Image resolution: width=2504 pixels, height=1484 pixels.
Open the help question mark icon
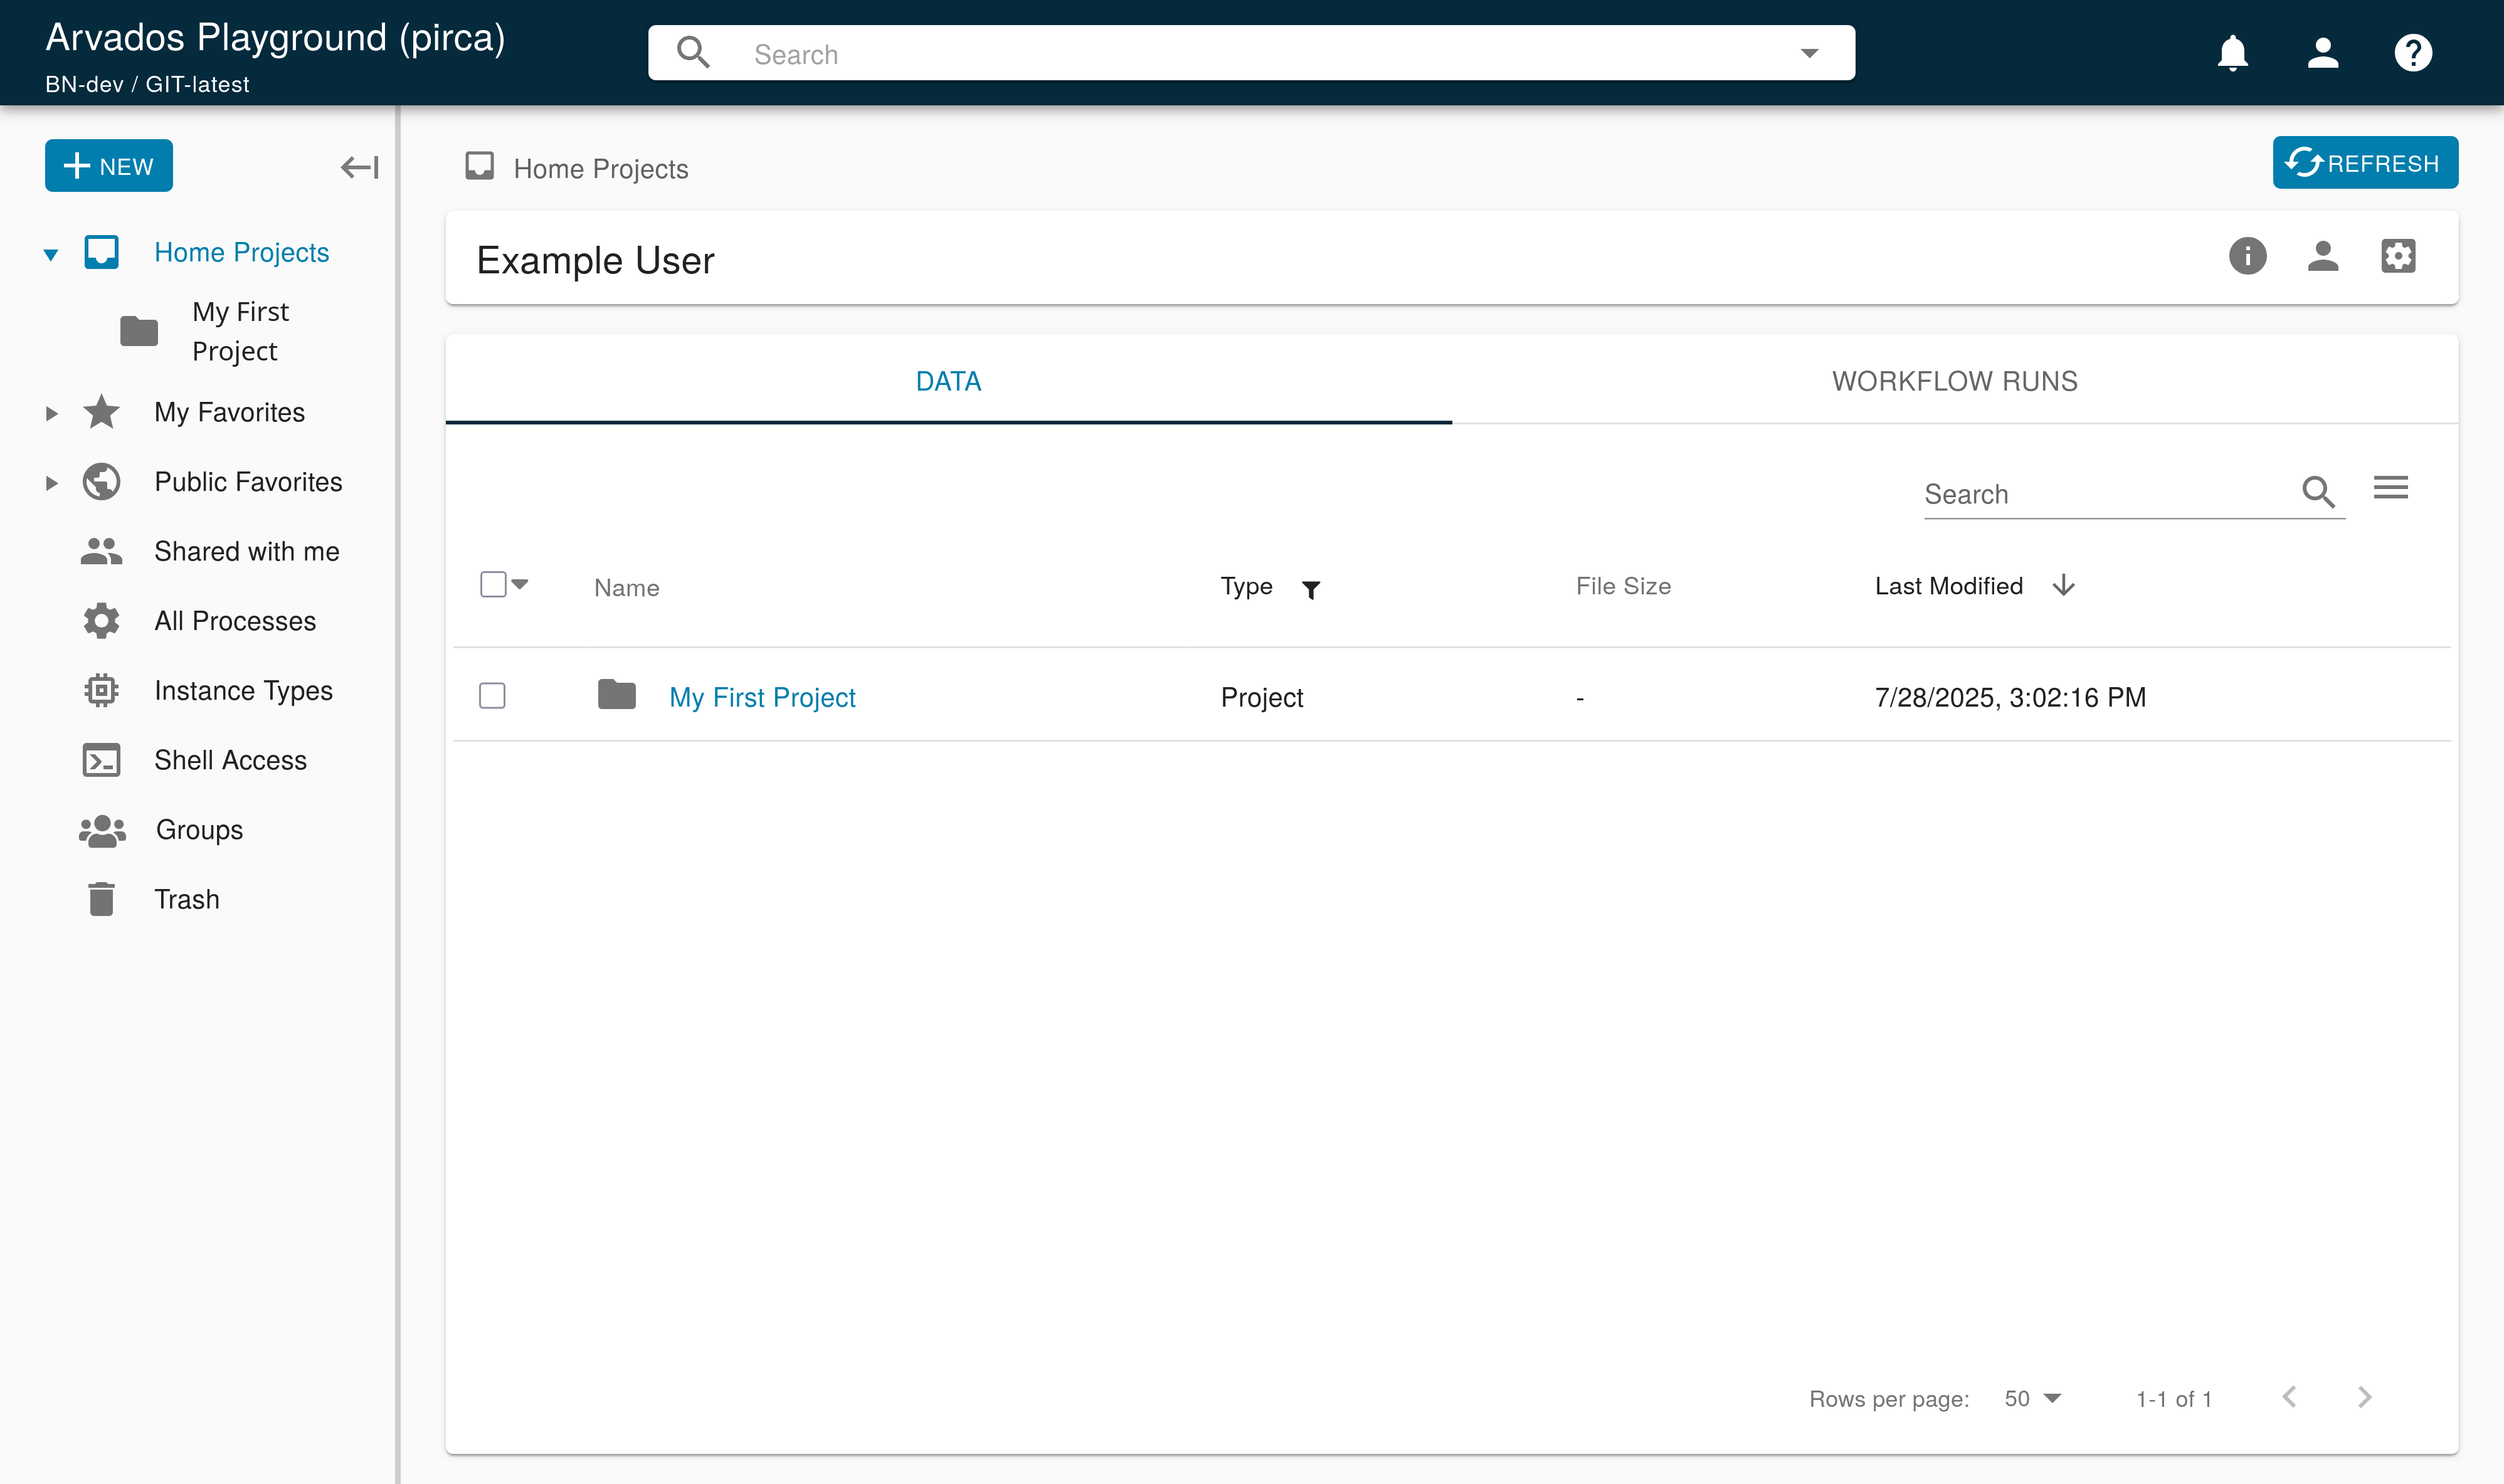point(2412,53)
